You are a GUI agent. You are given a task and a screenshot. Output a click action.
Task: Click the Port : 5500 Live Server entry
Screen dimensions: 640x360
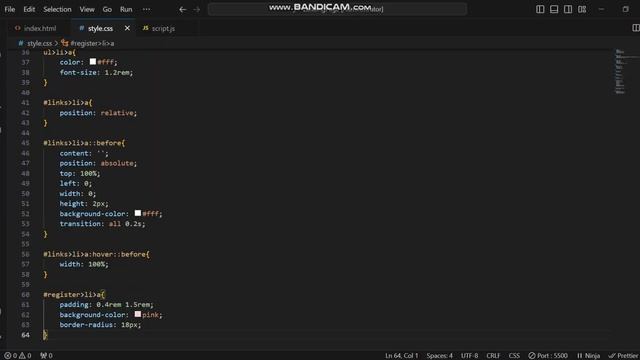tap(548, 356)
